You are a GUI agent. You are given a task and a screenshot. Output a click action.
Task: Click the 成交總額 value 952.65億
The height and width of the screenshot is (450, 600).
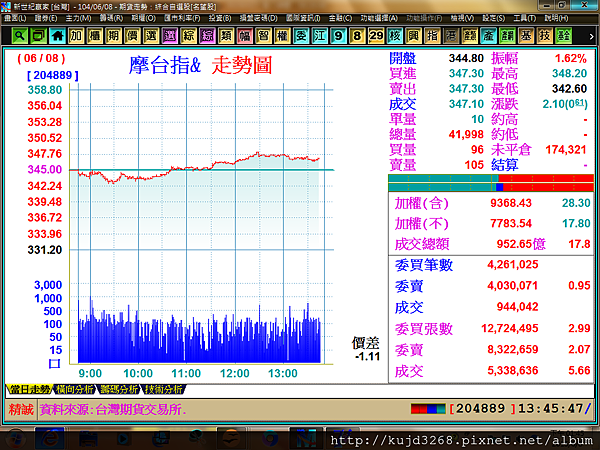(521, 244)
